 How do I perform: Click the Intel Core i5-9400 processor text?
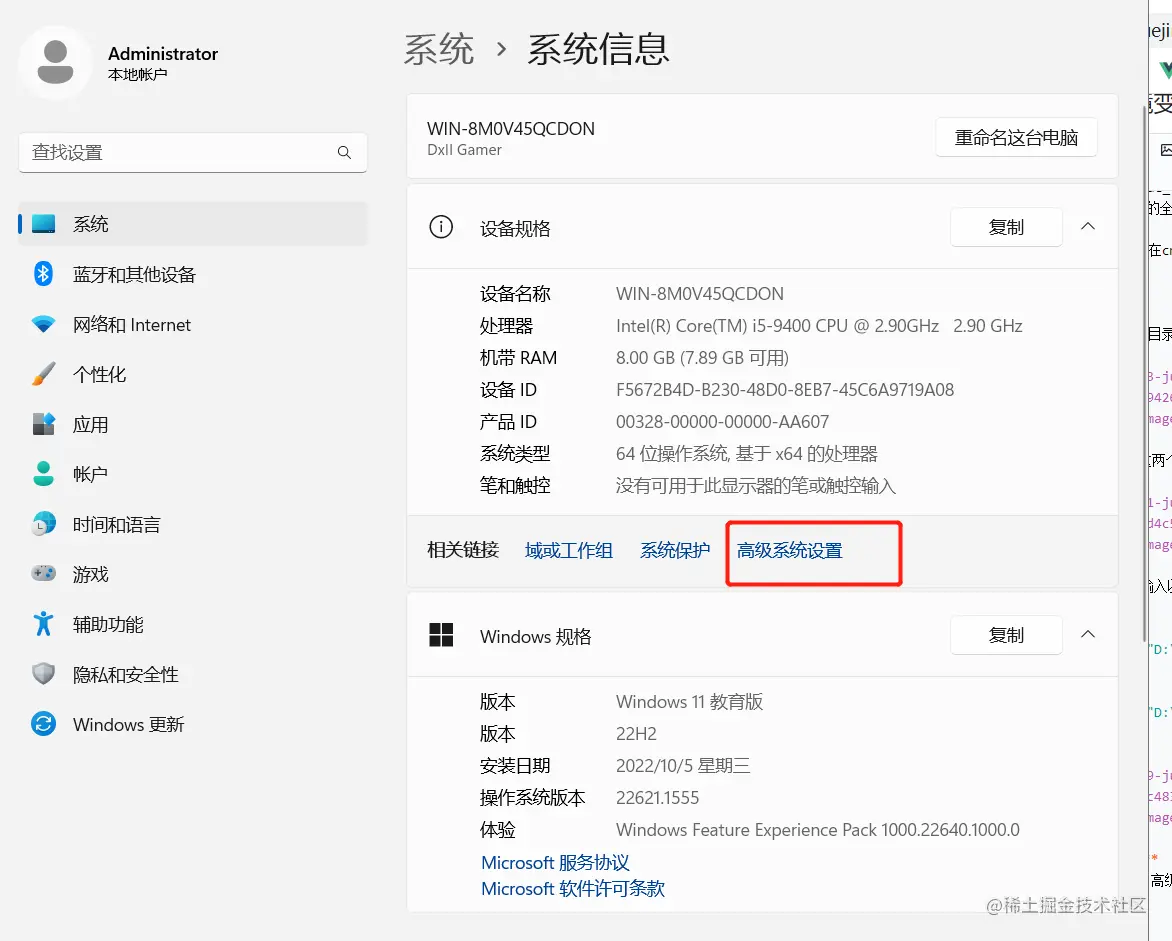point(819,326)
